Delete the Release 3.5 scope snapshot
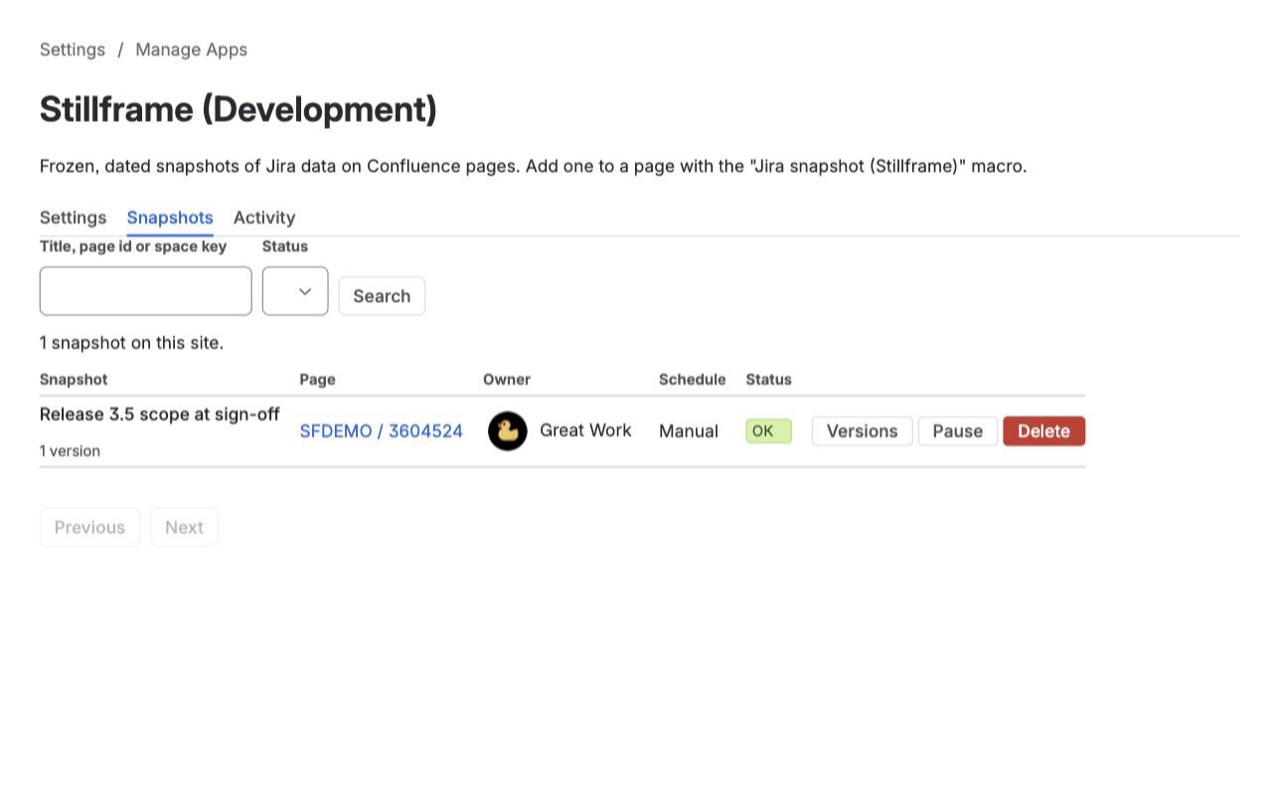This screenshot has height=800, width=1280. tap(1044, 431)
